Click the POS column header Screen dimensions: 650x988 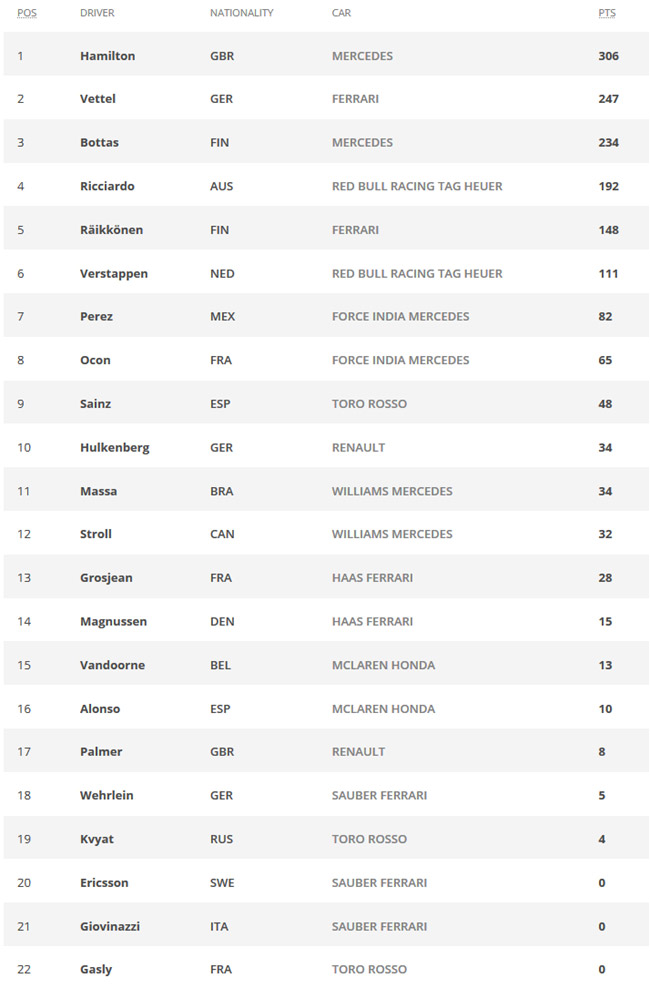click(26, 13)
